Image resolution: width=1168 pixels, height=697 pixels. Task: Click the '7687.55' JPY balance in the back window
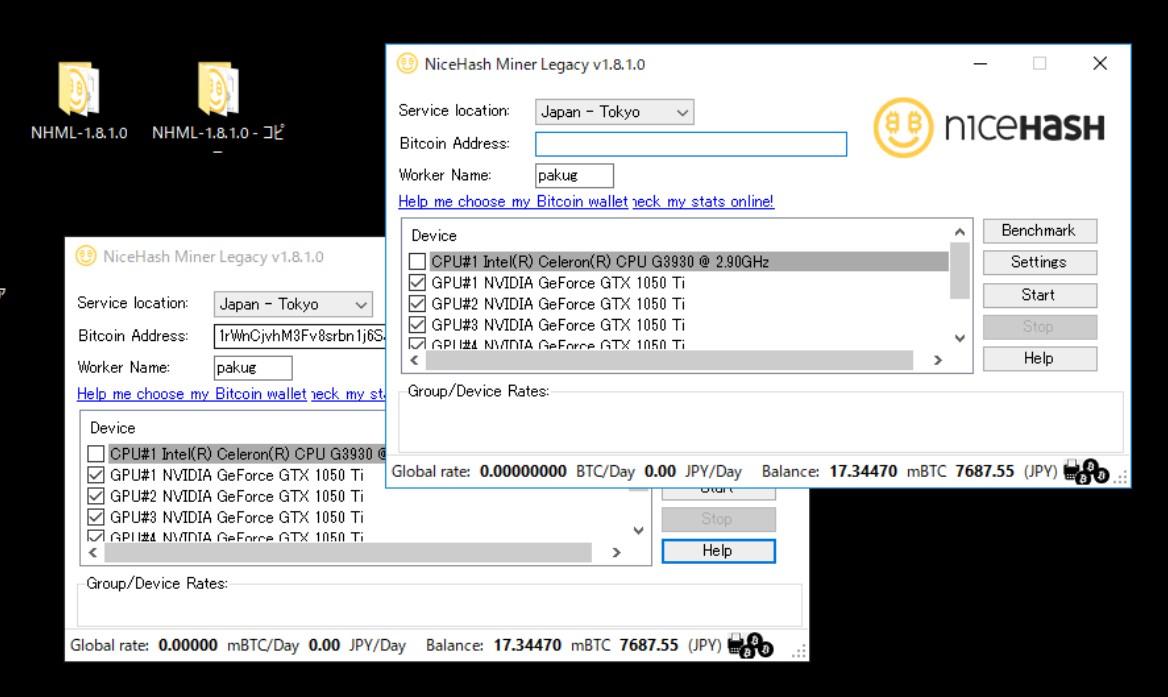[649, 645]
